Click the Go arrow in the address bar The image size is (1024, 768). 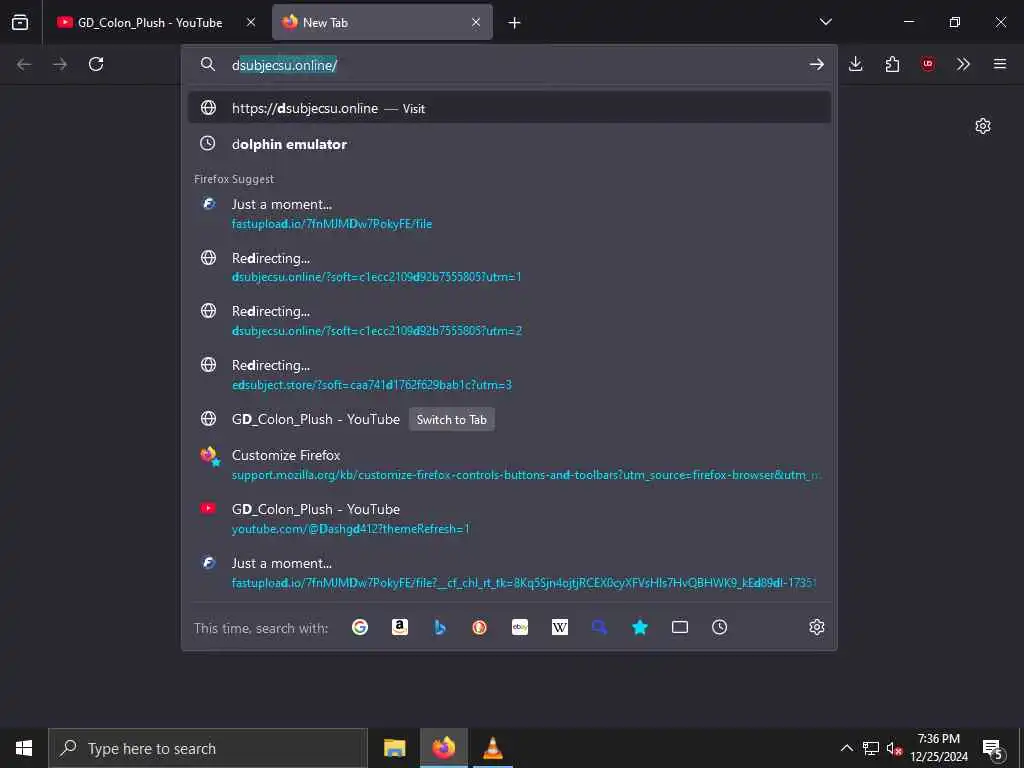pos(816,64)
